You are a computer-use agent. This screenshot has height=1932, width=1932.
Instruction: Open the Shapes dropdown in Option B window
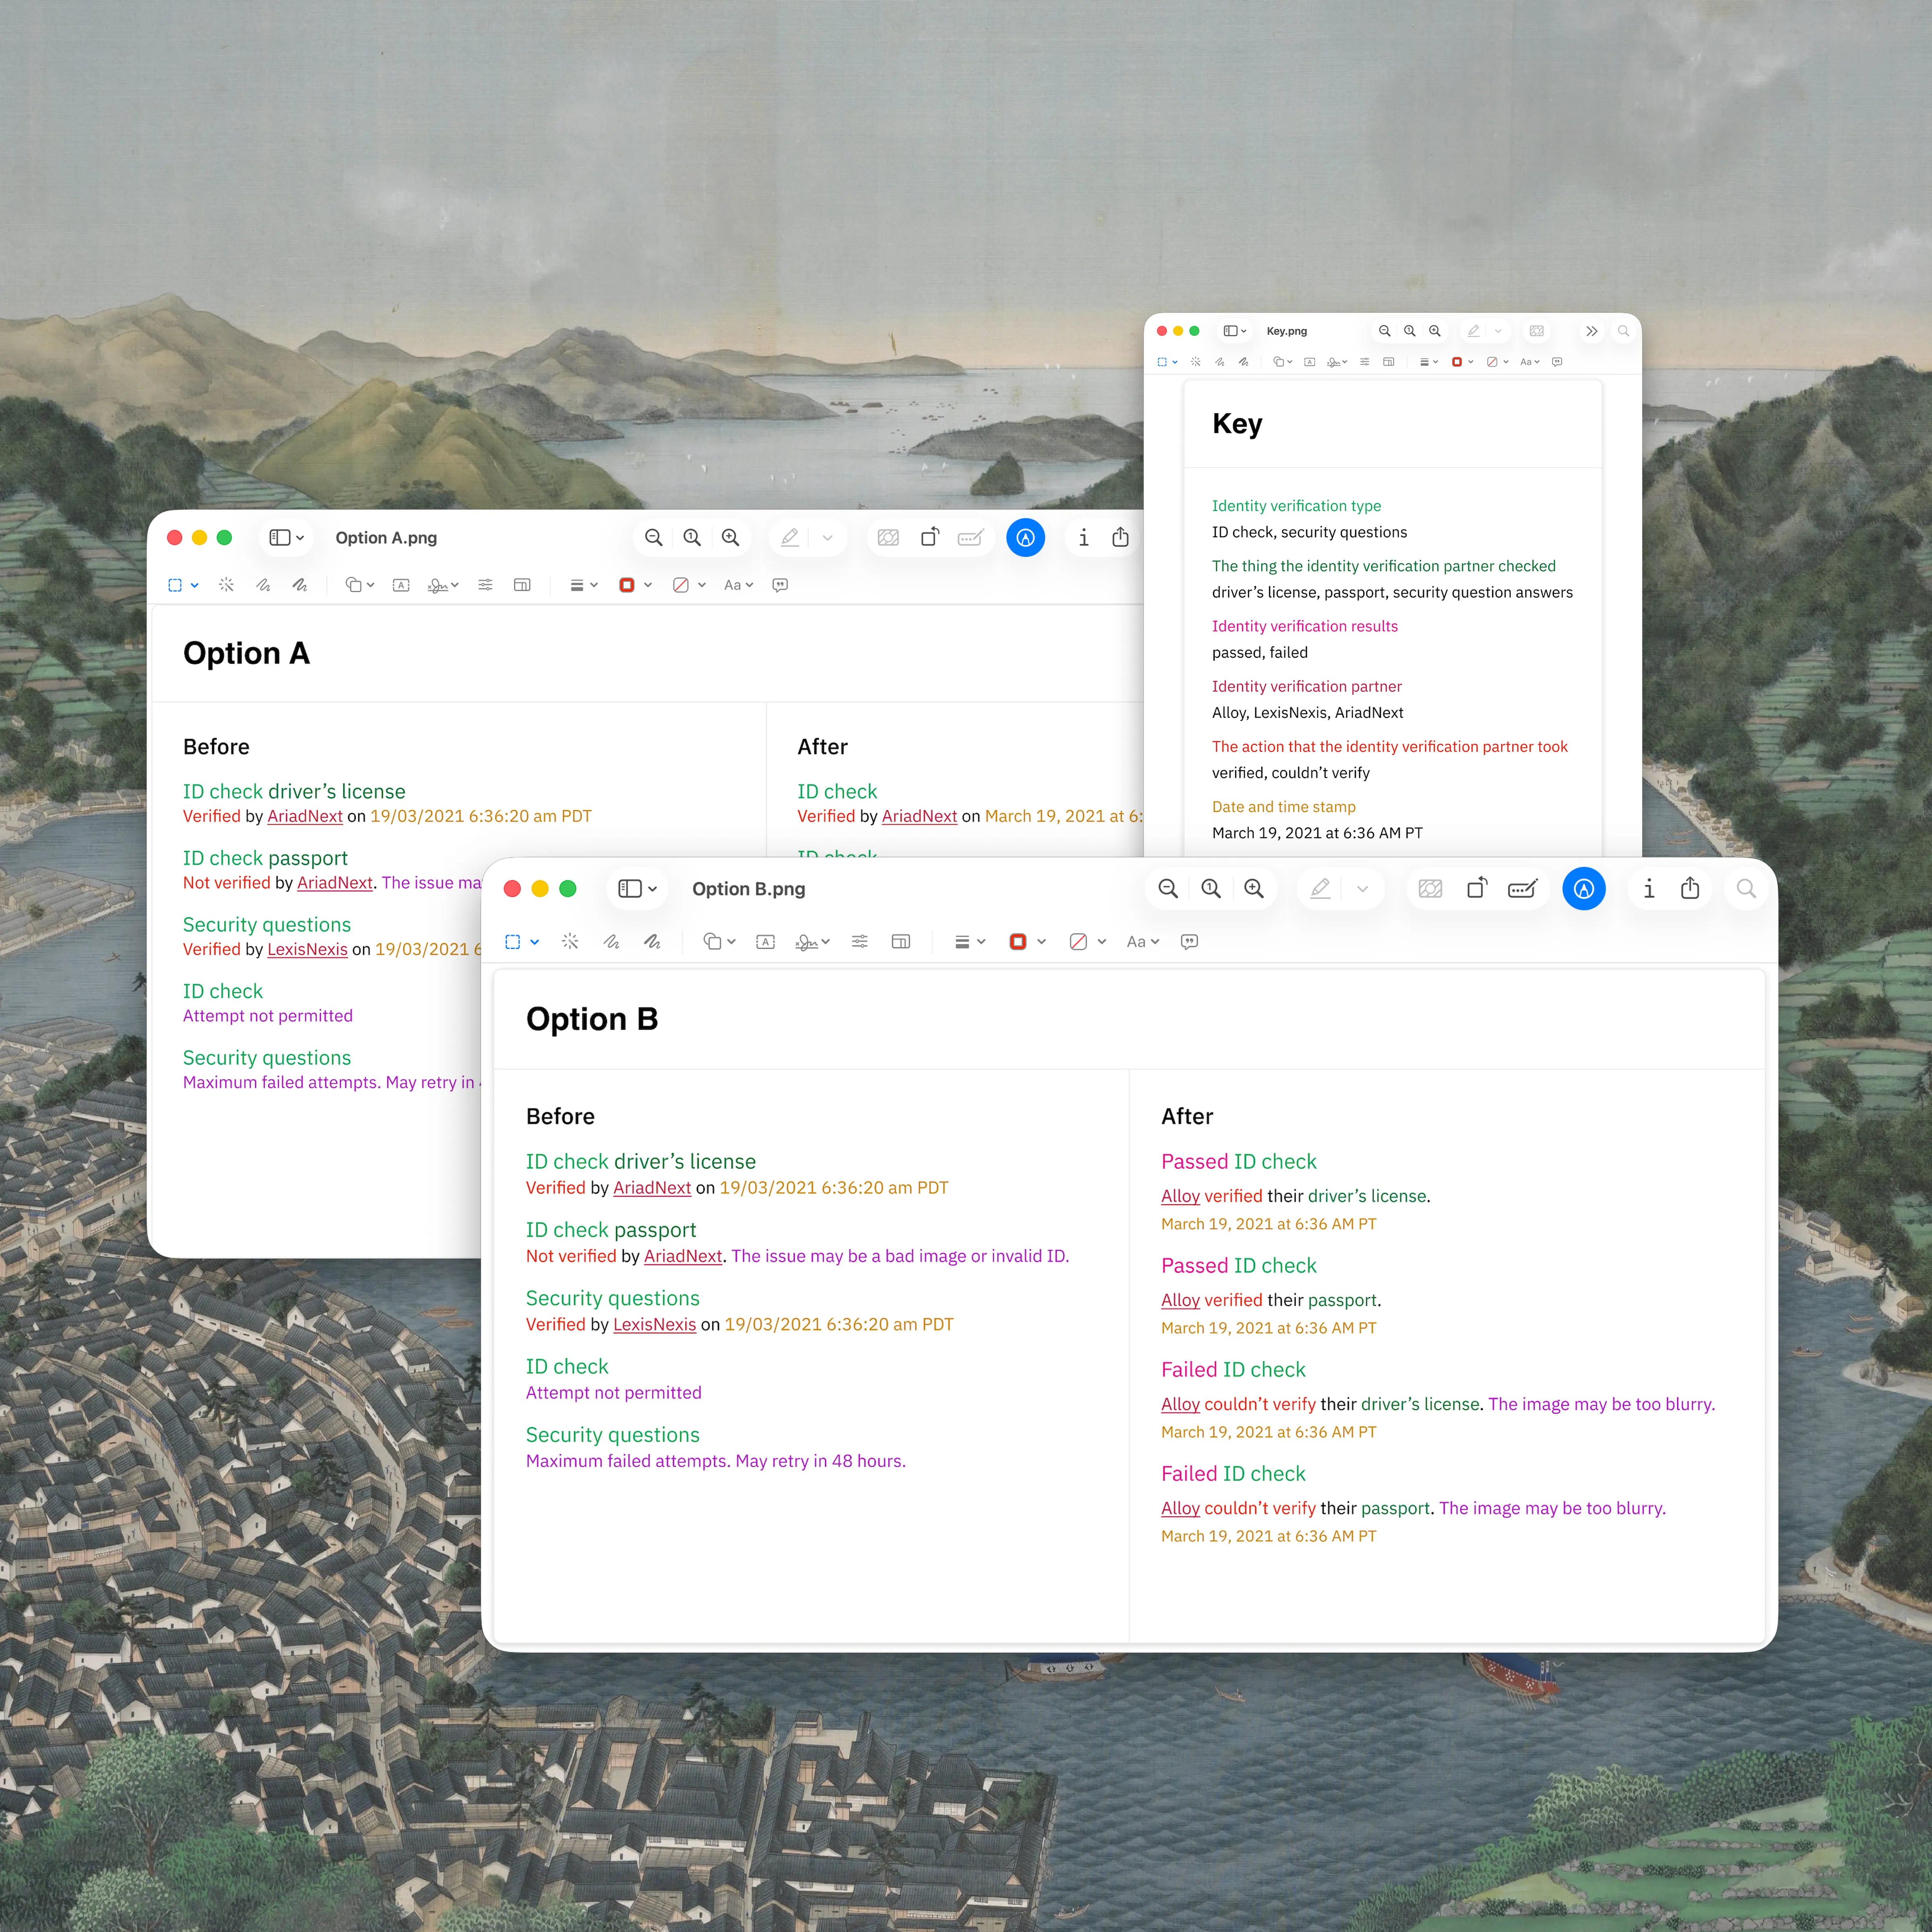(719, 942)
